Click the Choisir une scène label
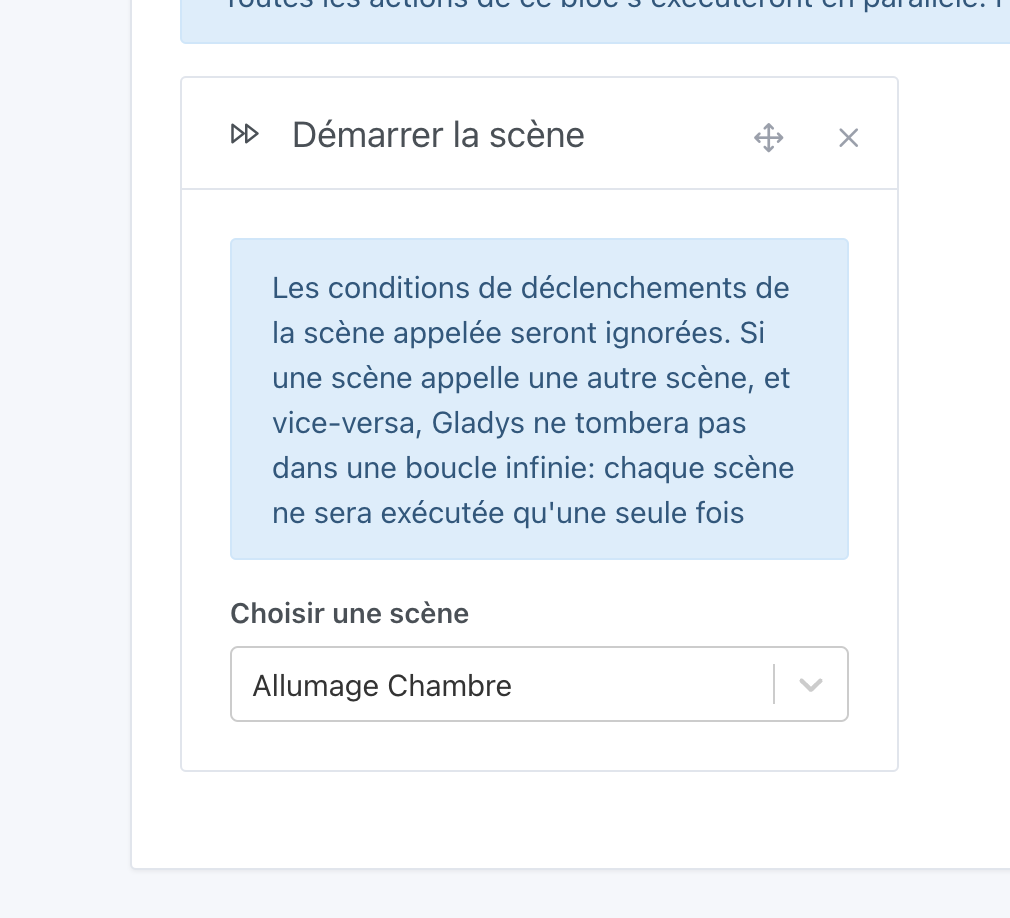This screenshot has height=918, width=1010. (349, 613)
